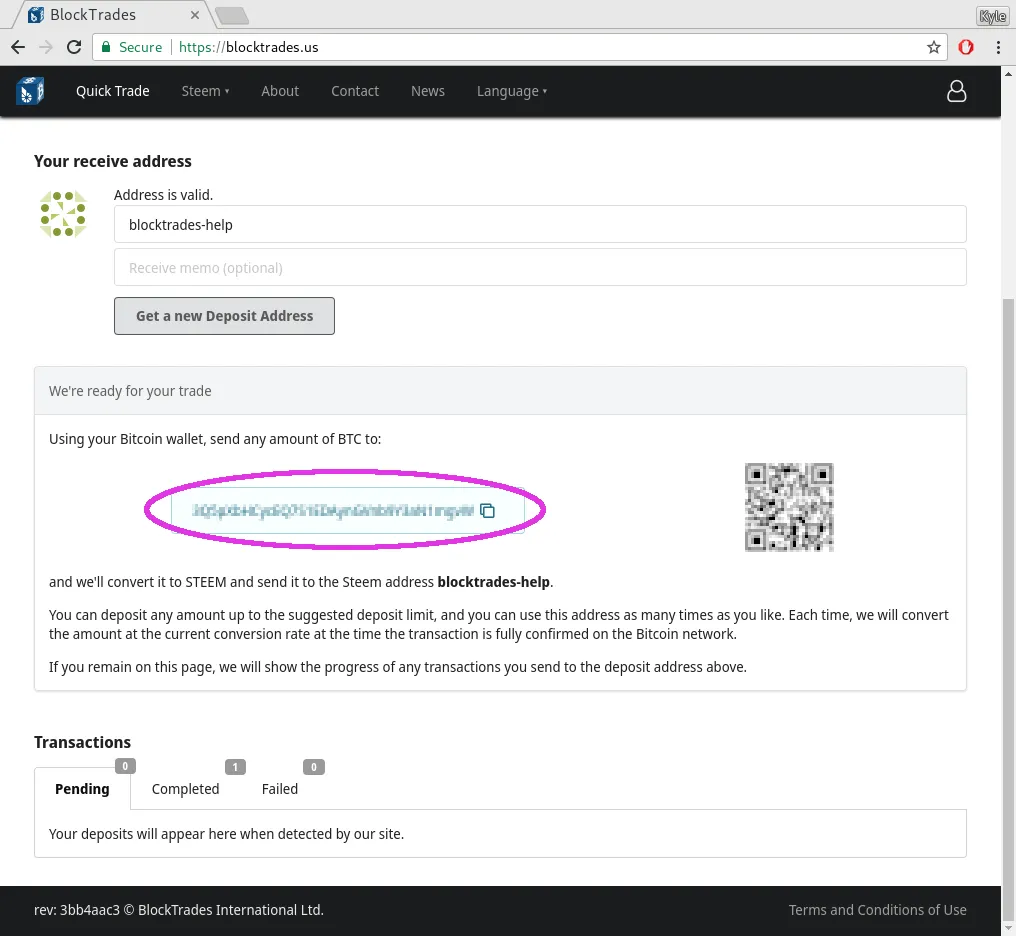Click the Opera extension icon
The height and width of the screenshot is (936, 1016).
point(965,47)
